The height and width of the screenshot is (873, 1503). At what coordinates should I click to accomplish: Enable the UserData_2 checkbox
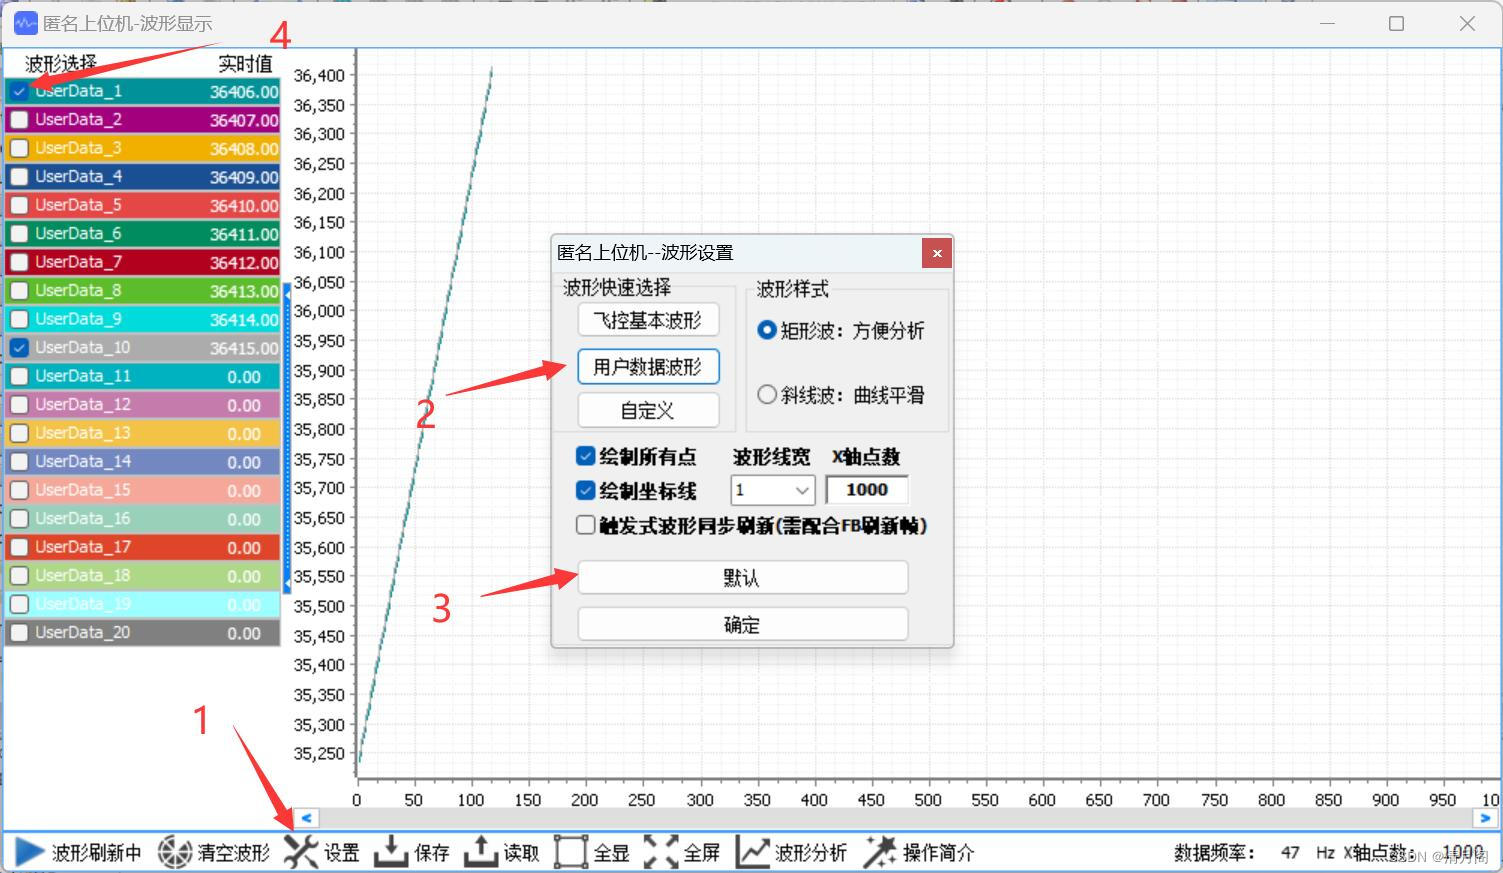(19, 120)
